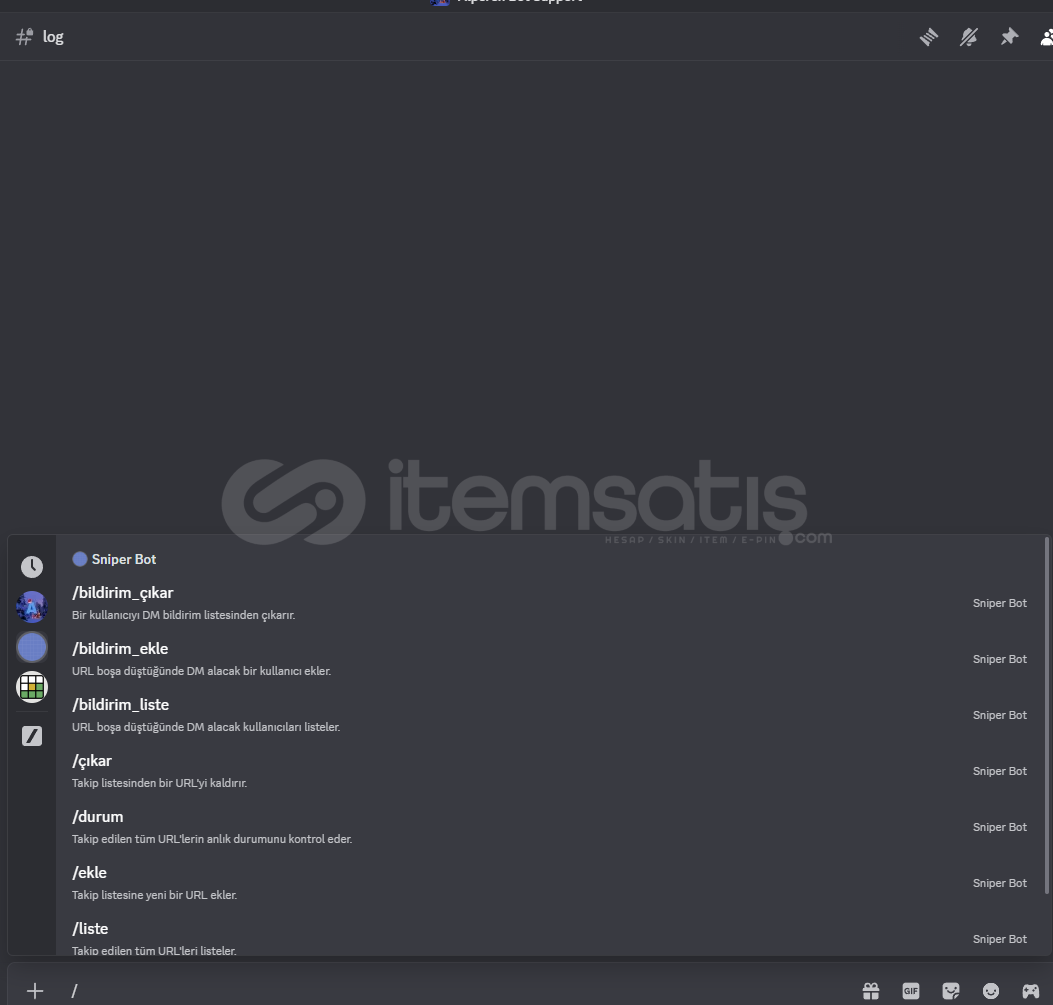
Task: Click description 'URL boşa düştüğünde DM alacak bir kullanıcı ekler.'
Action: [201, 671]
